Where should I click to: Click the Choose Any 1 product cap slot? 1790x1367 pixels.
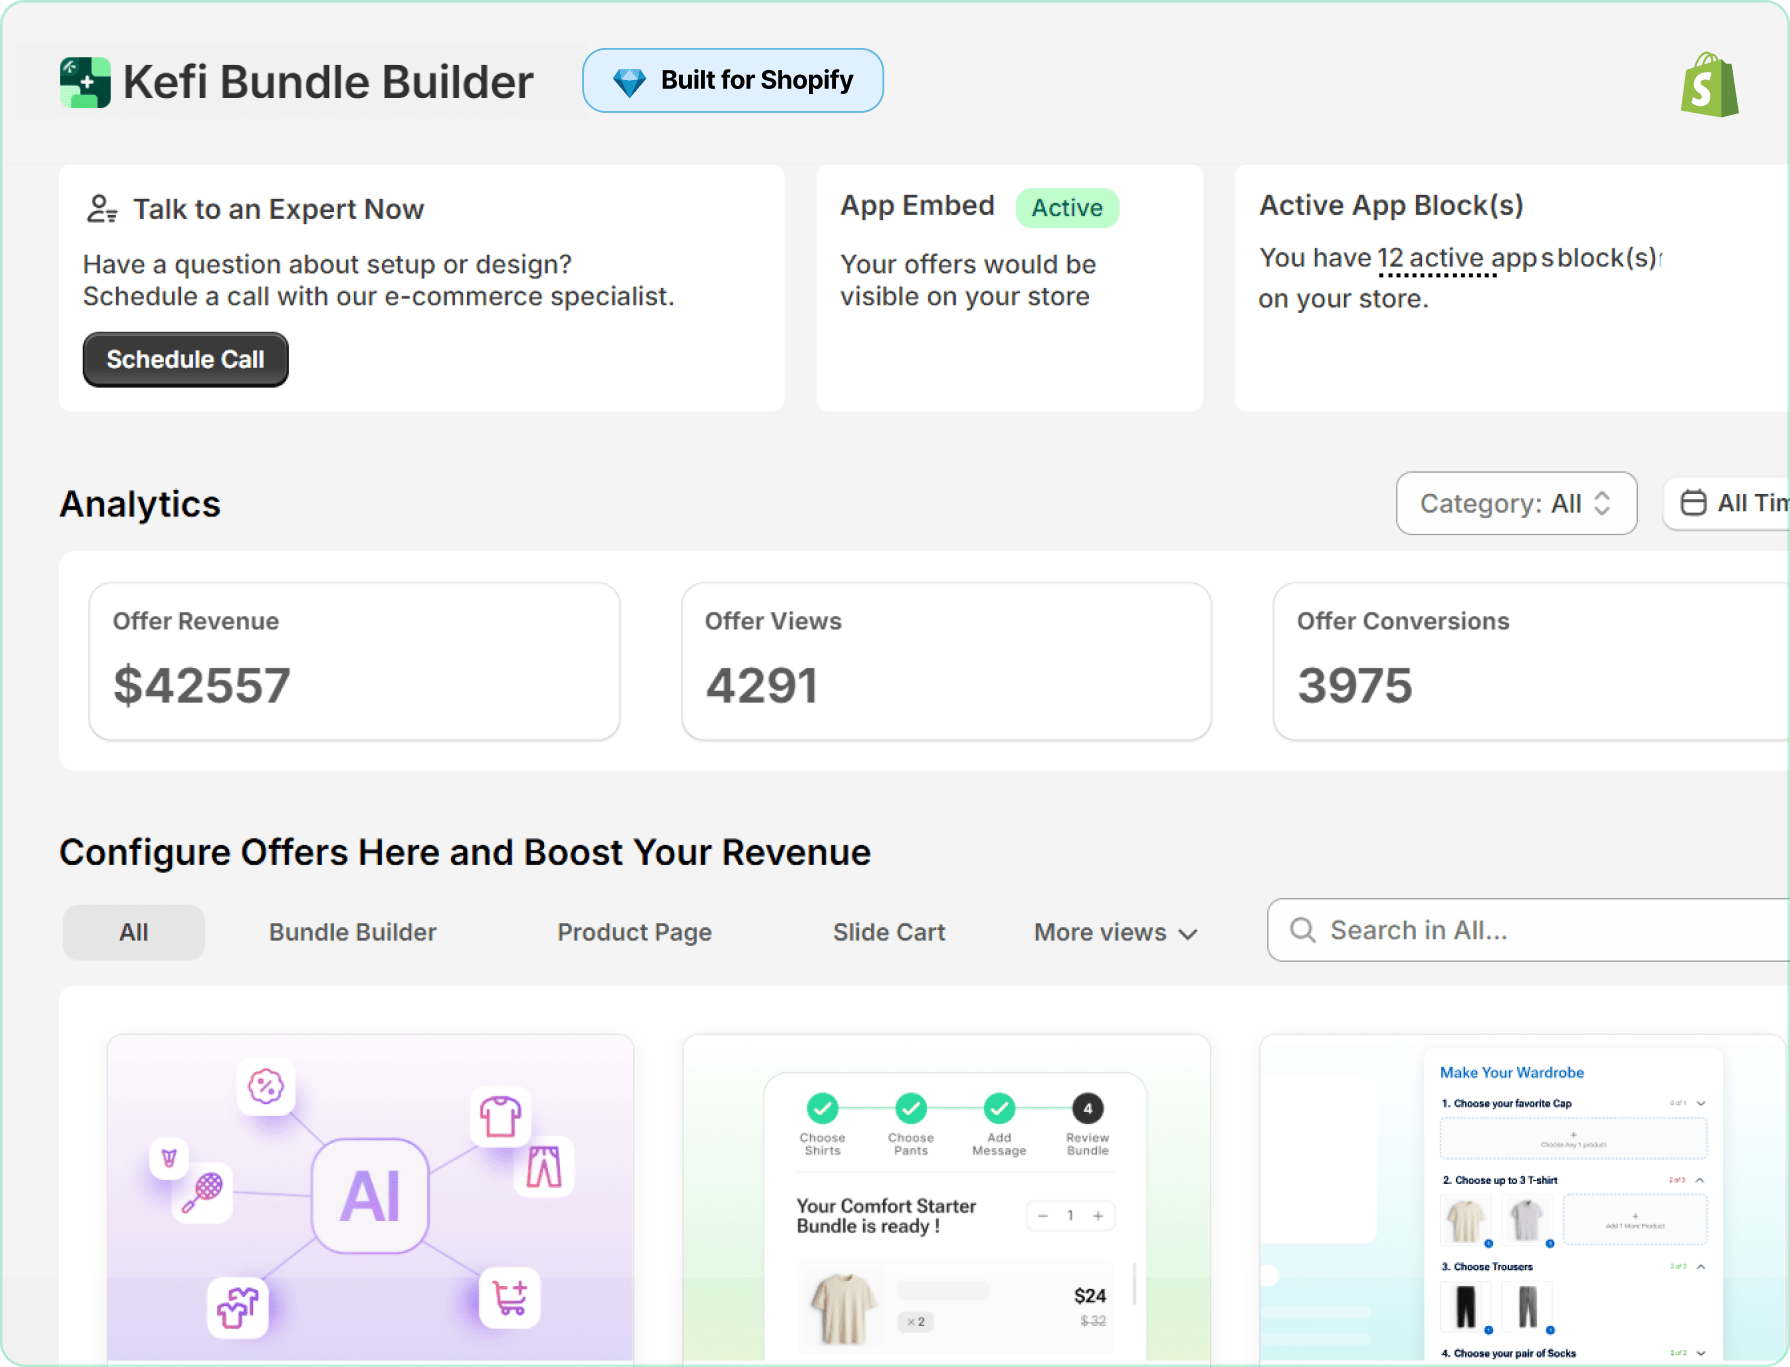tap(1573, 1139)
